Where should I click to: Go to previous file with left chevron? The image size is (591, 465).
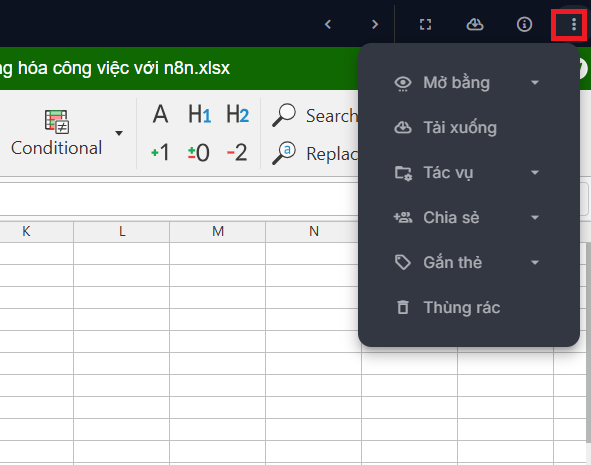coord(328,24)
